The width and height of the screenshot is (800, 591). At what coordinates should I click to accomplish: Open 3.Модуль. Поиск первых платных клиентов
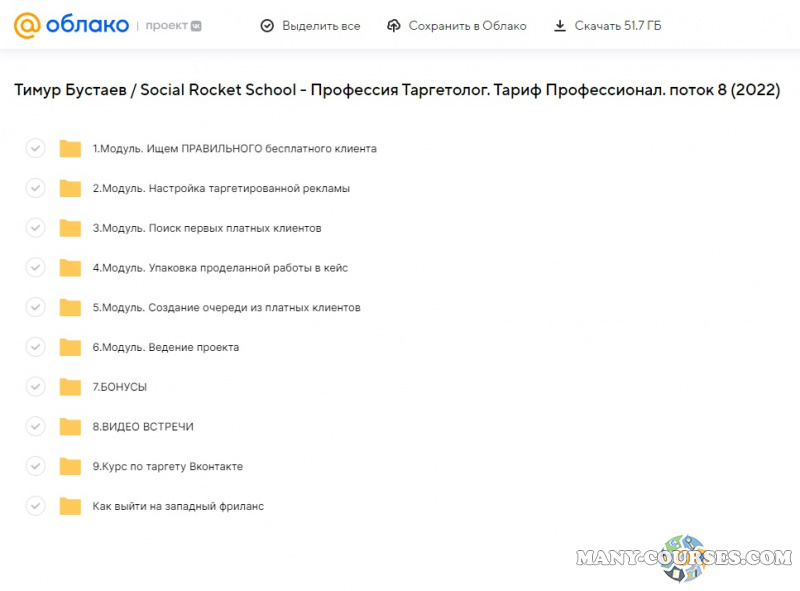pos(207,228)
